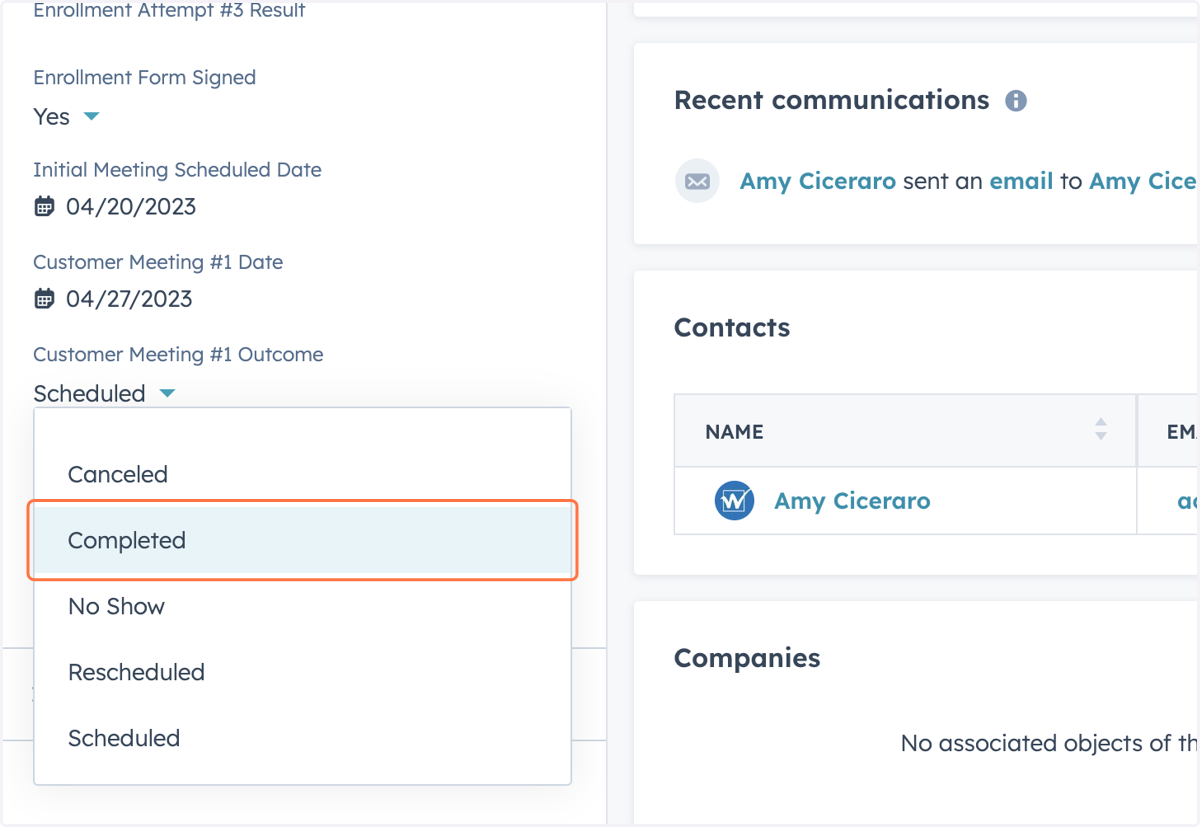The height and width of the screenshot is (827, 1200).
Task: Open calendar for Initial Meeting Scheduled Date
Action: click(x=44, y=207)
